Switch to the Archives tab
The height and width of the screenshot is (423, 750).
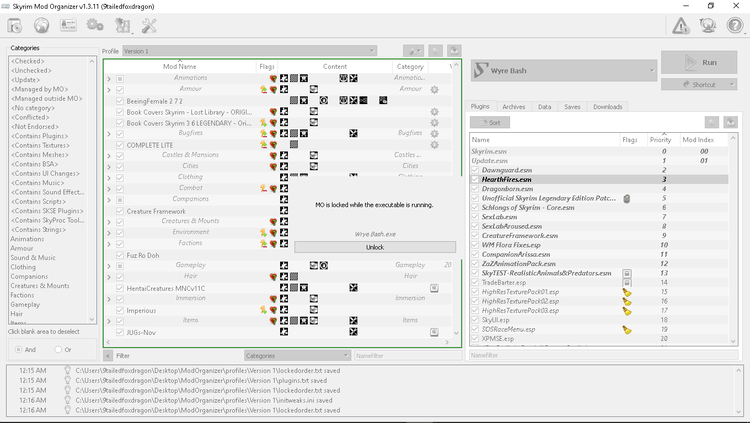514,107
